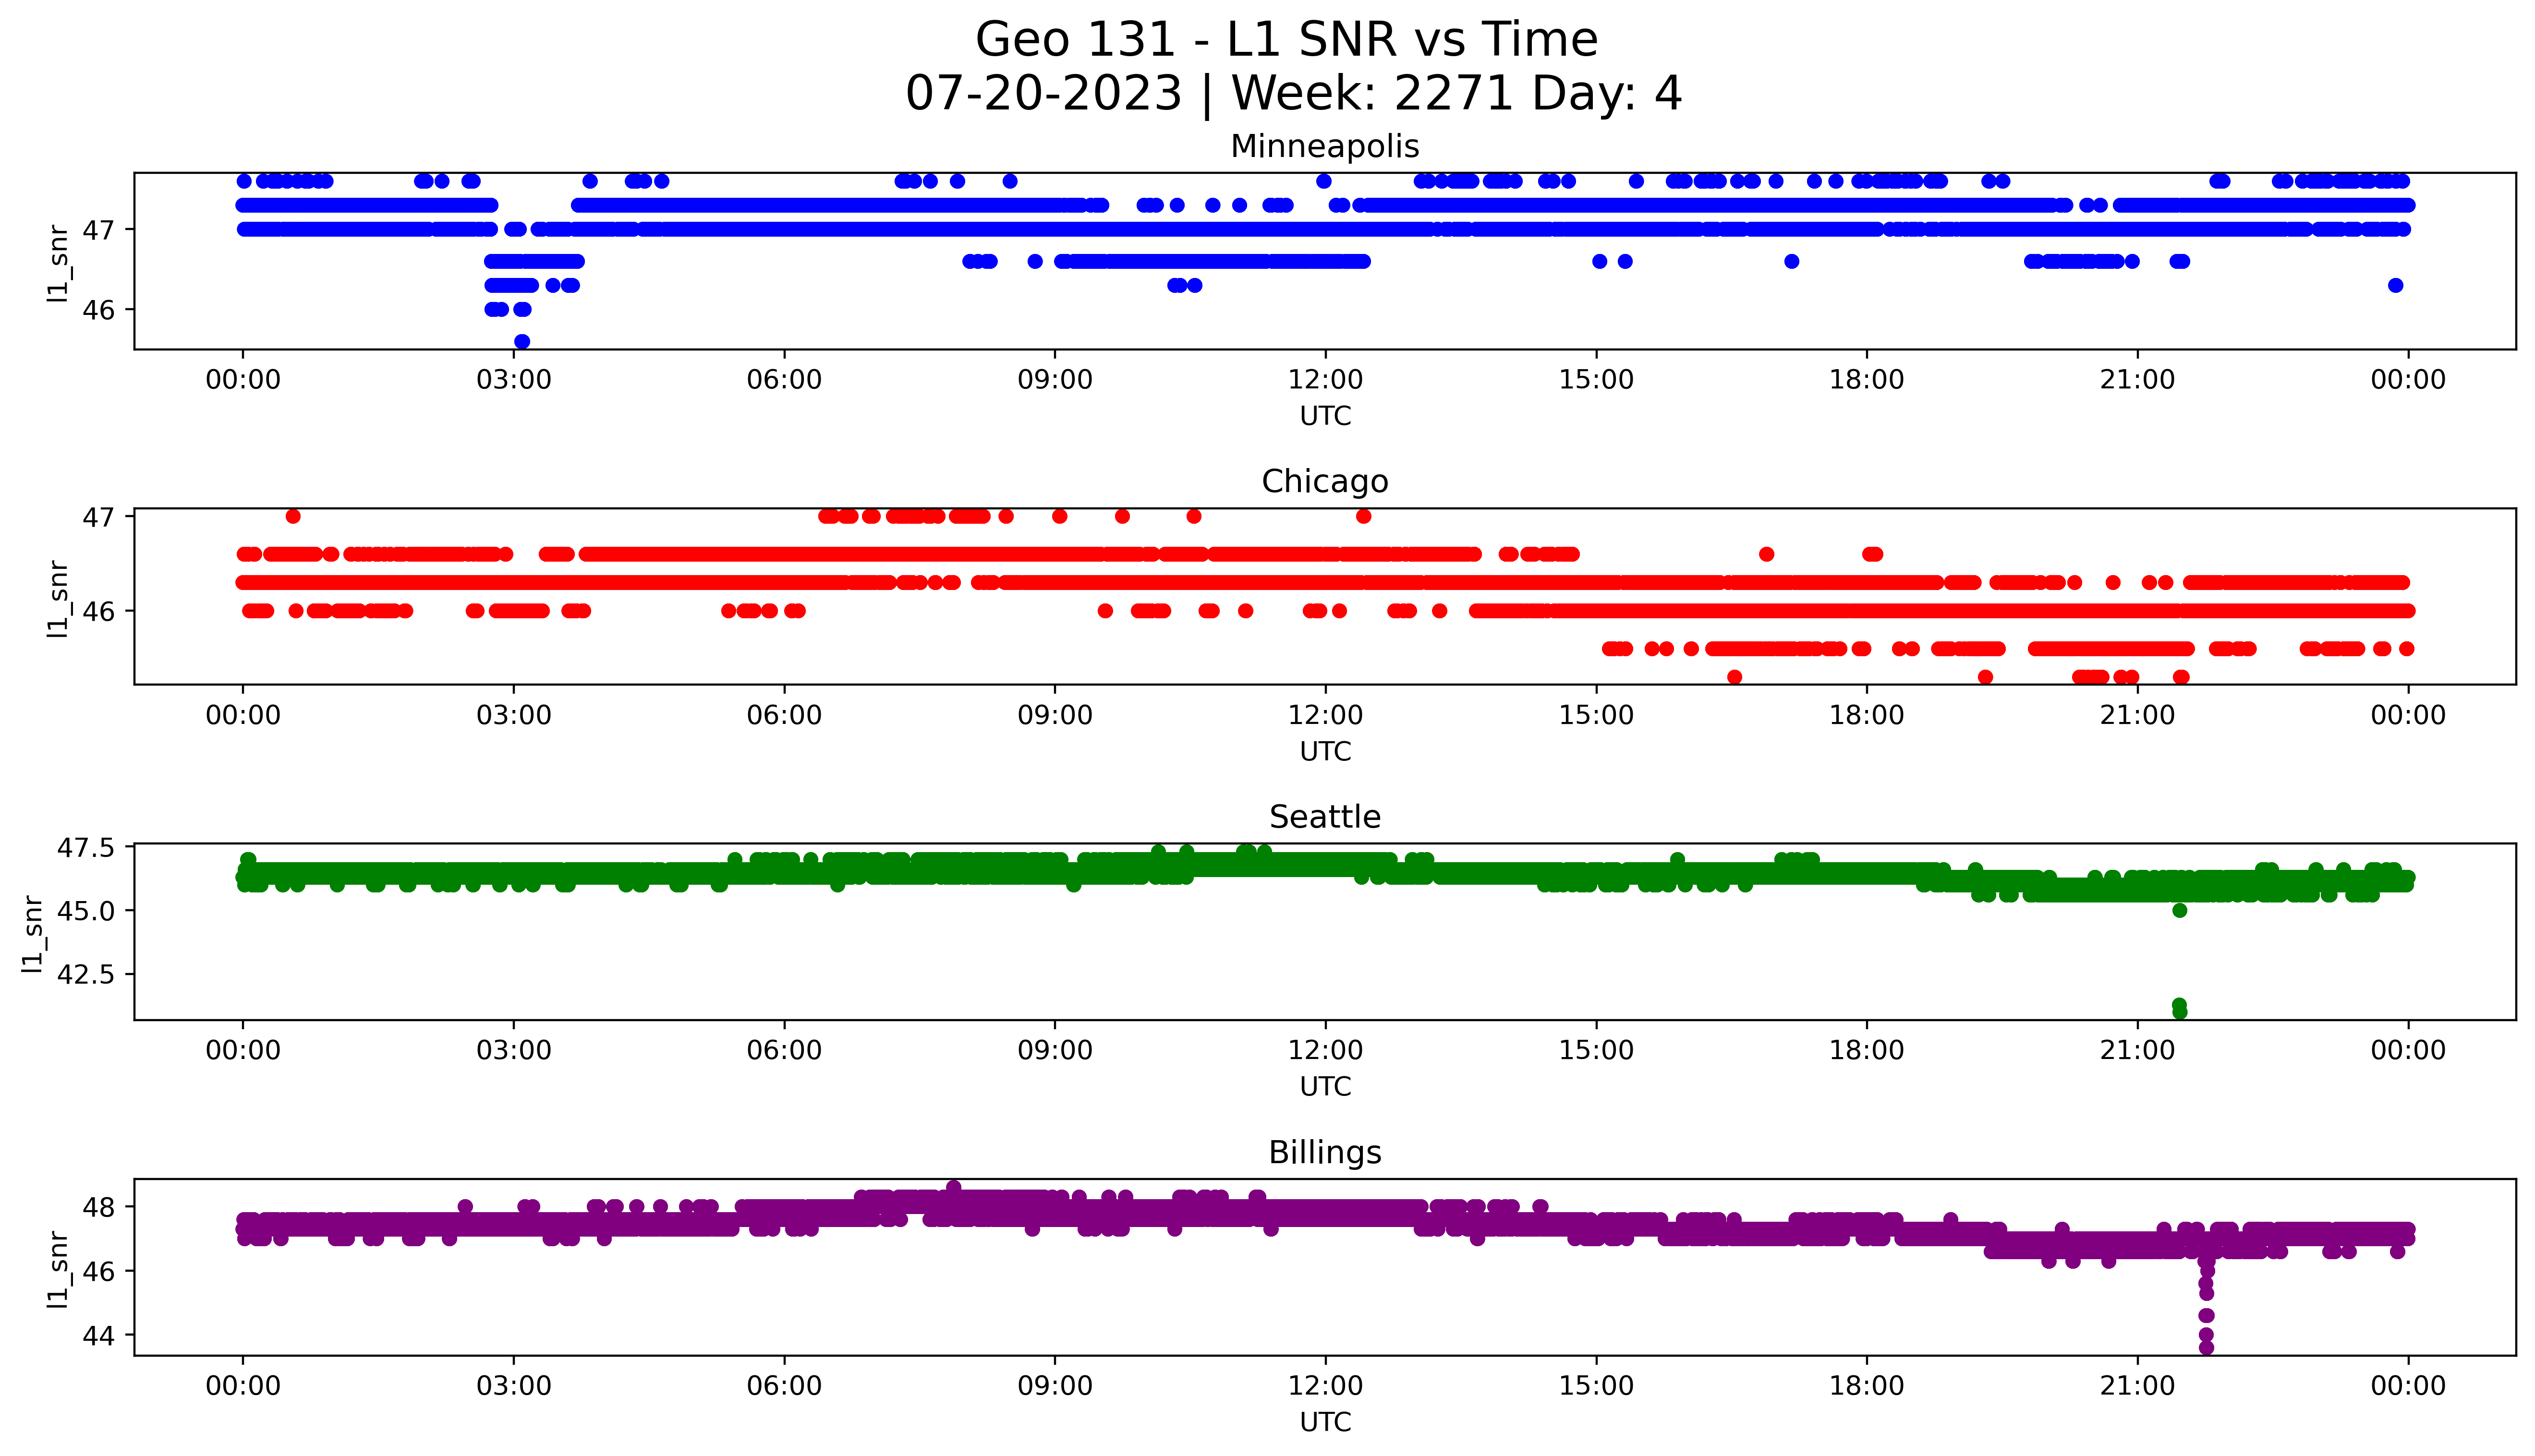Click the y-axis tick 42.5 of Seattle plot
Viewport: 2535px width, 1456px height.
(x=86, y=974)
